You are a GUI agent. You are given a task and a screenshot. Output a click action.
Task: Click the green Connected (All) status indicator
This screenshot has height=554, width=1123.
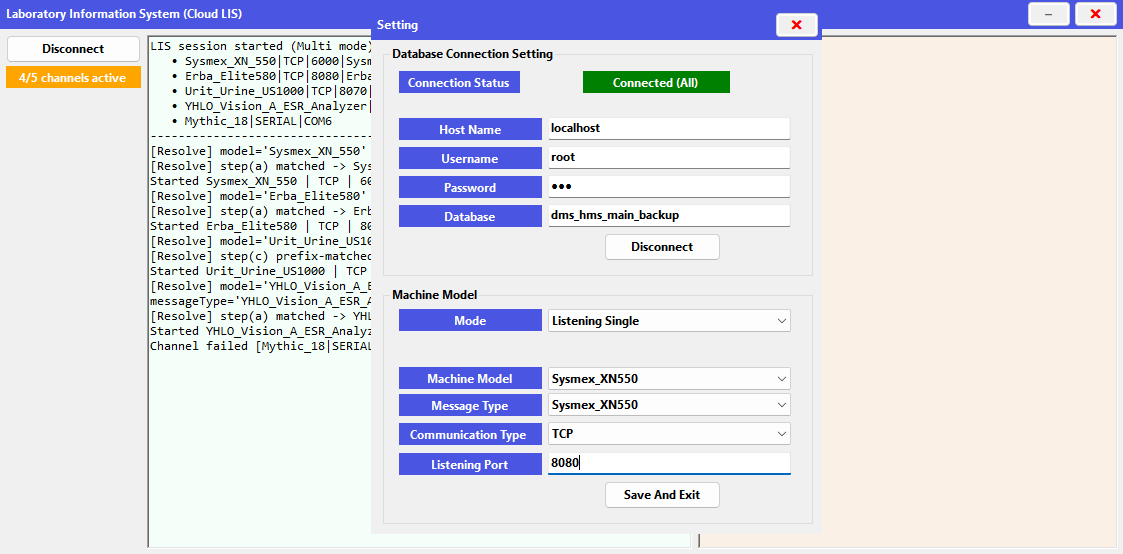(656, 82)
